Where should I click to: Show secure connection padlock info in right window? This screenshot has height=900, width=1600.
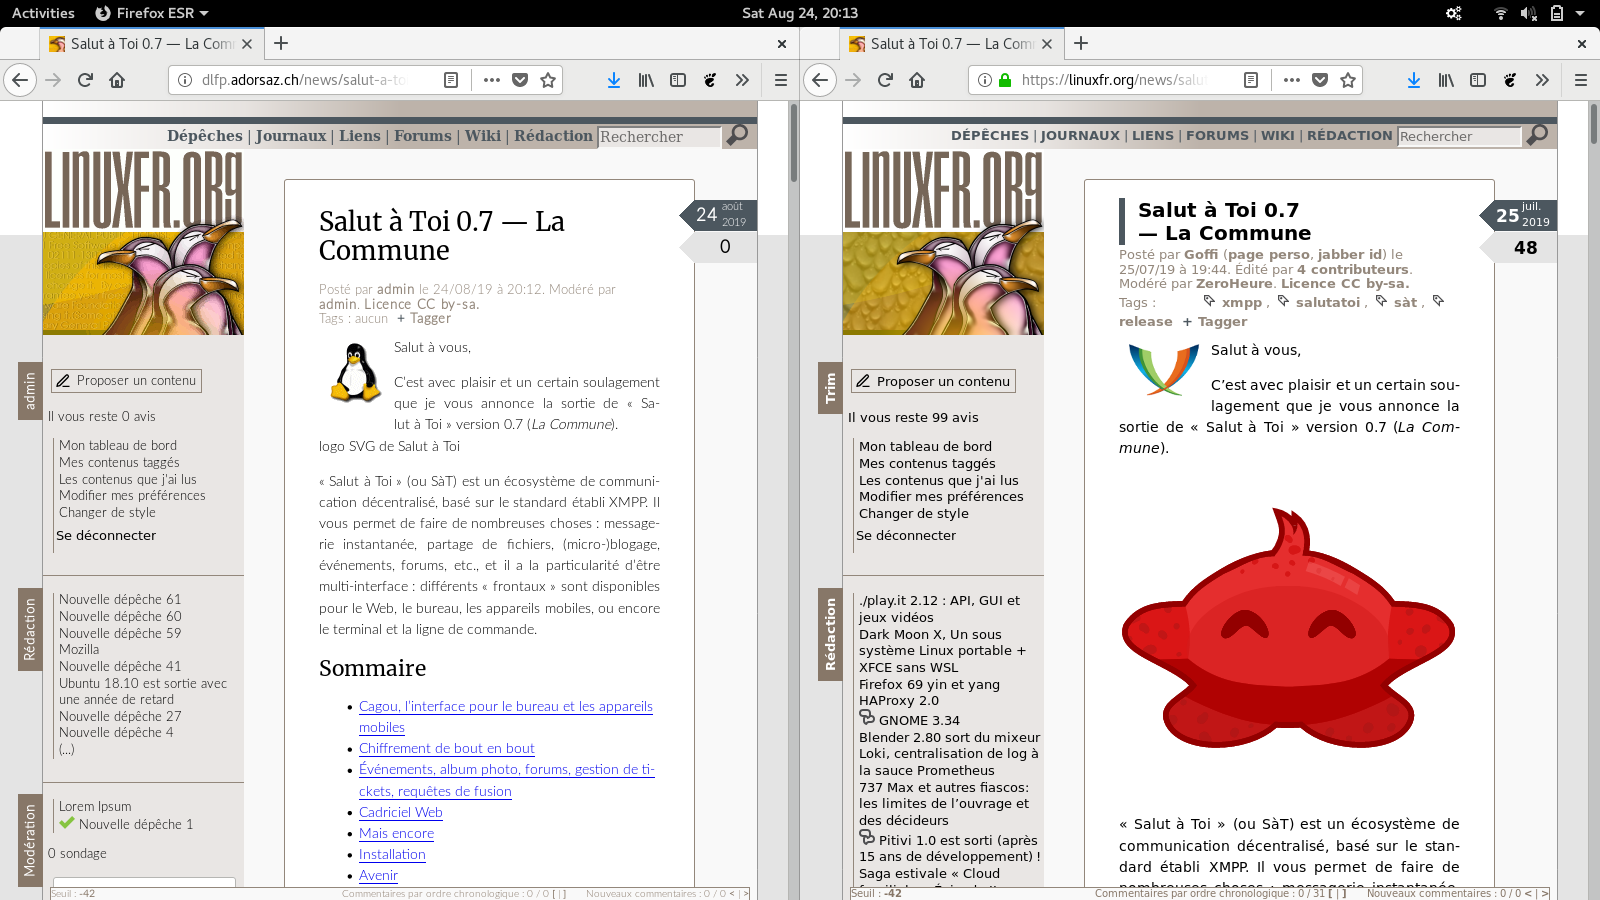1005,80
